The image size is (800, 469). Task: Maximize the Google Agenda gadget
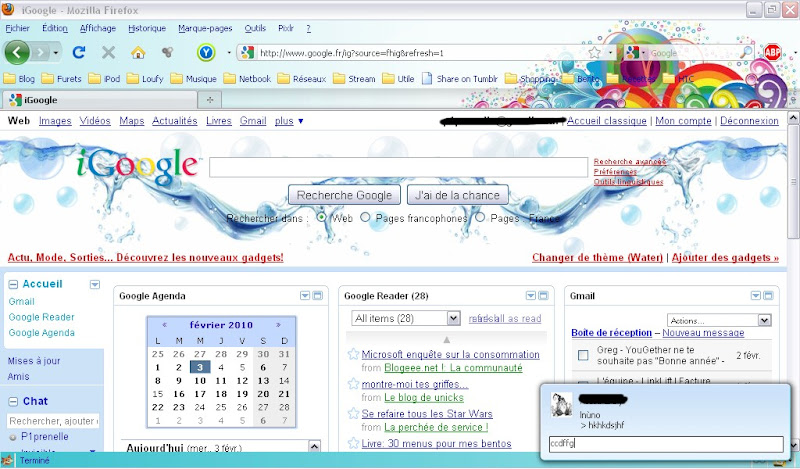point(317,295)
